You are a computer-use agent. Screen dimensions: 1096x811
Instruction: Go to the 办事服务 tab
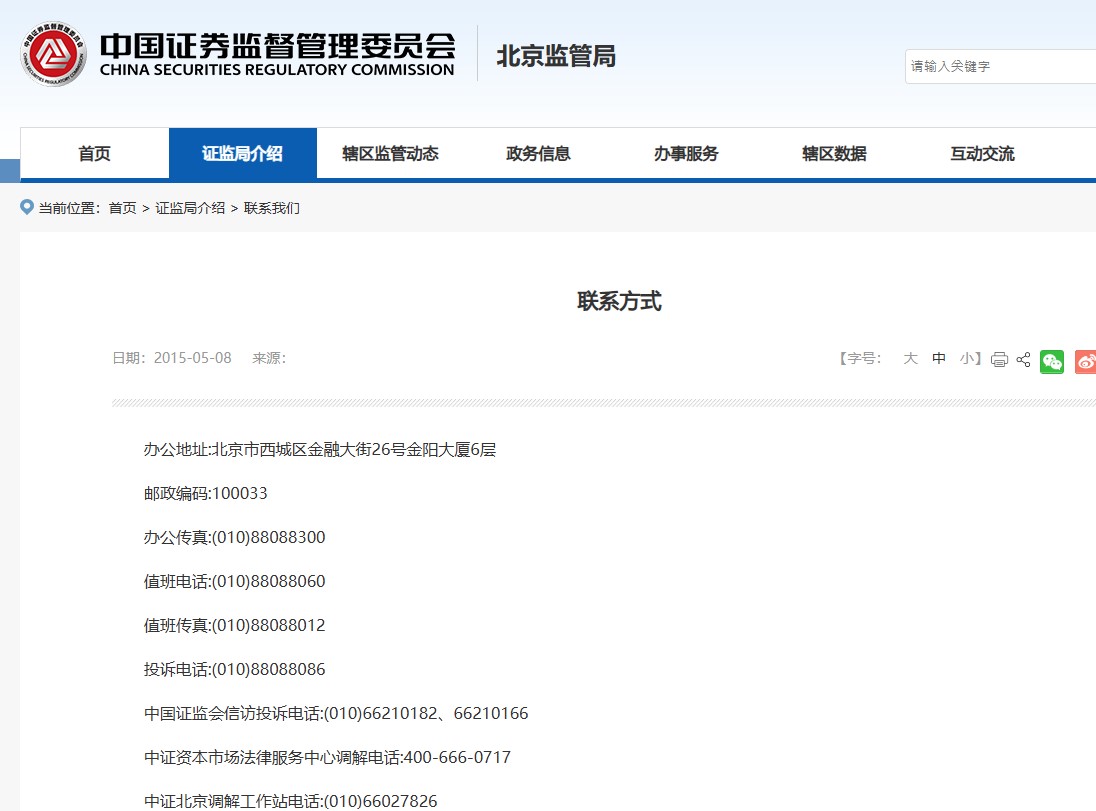[x=686, y=153]
